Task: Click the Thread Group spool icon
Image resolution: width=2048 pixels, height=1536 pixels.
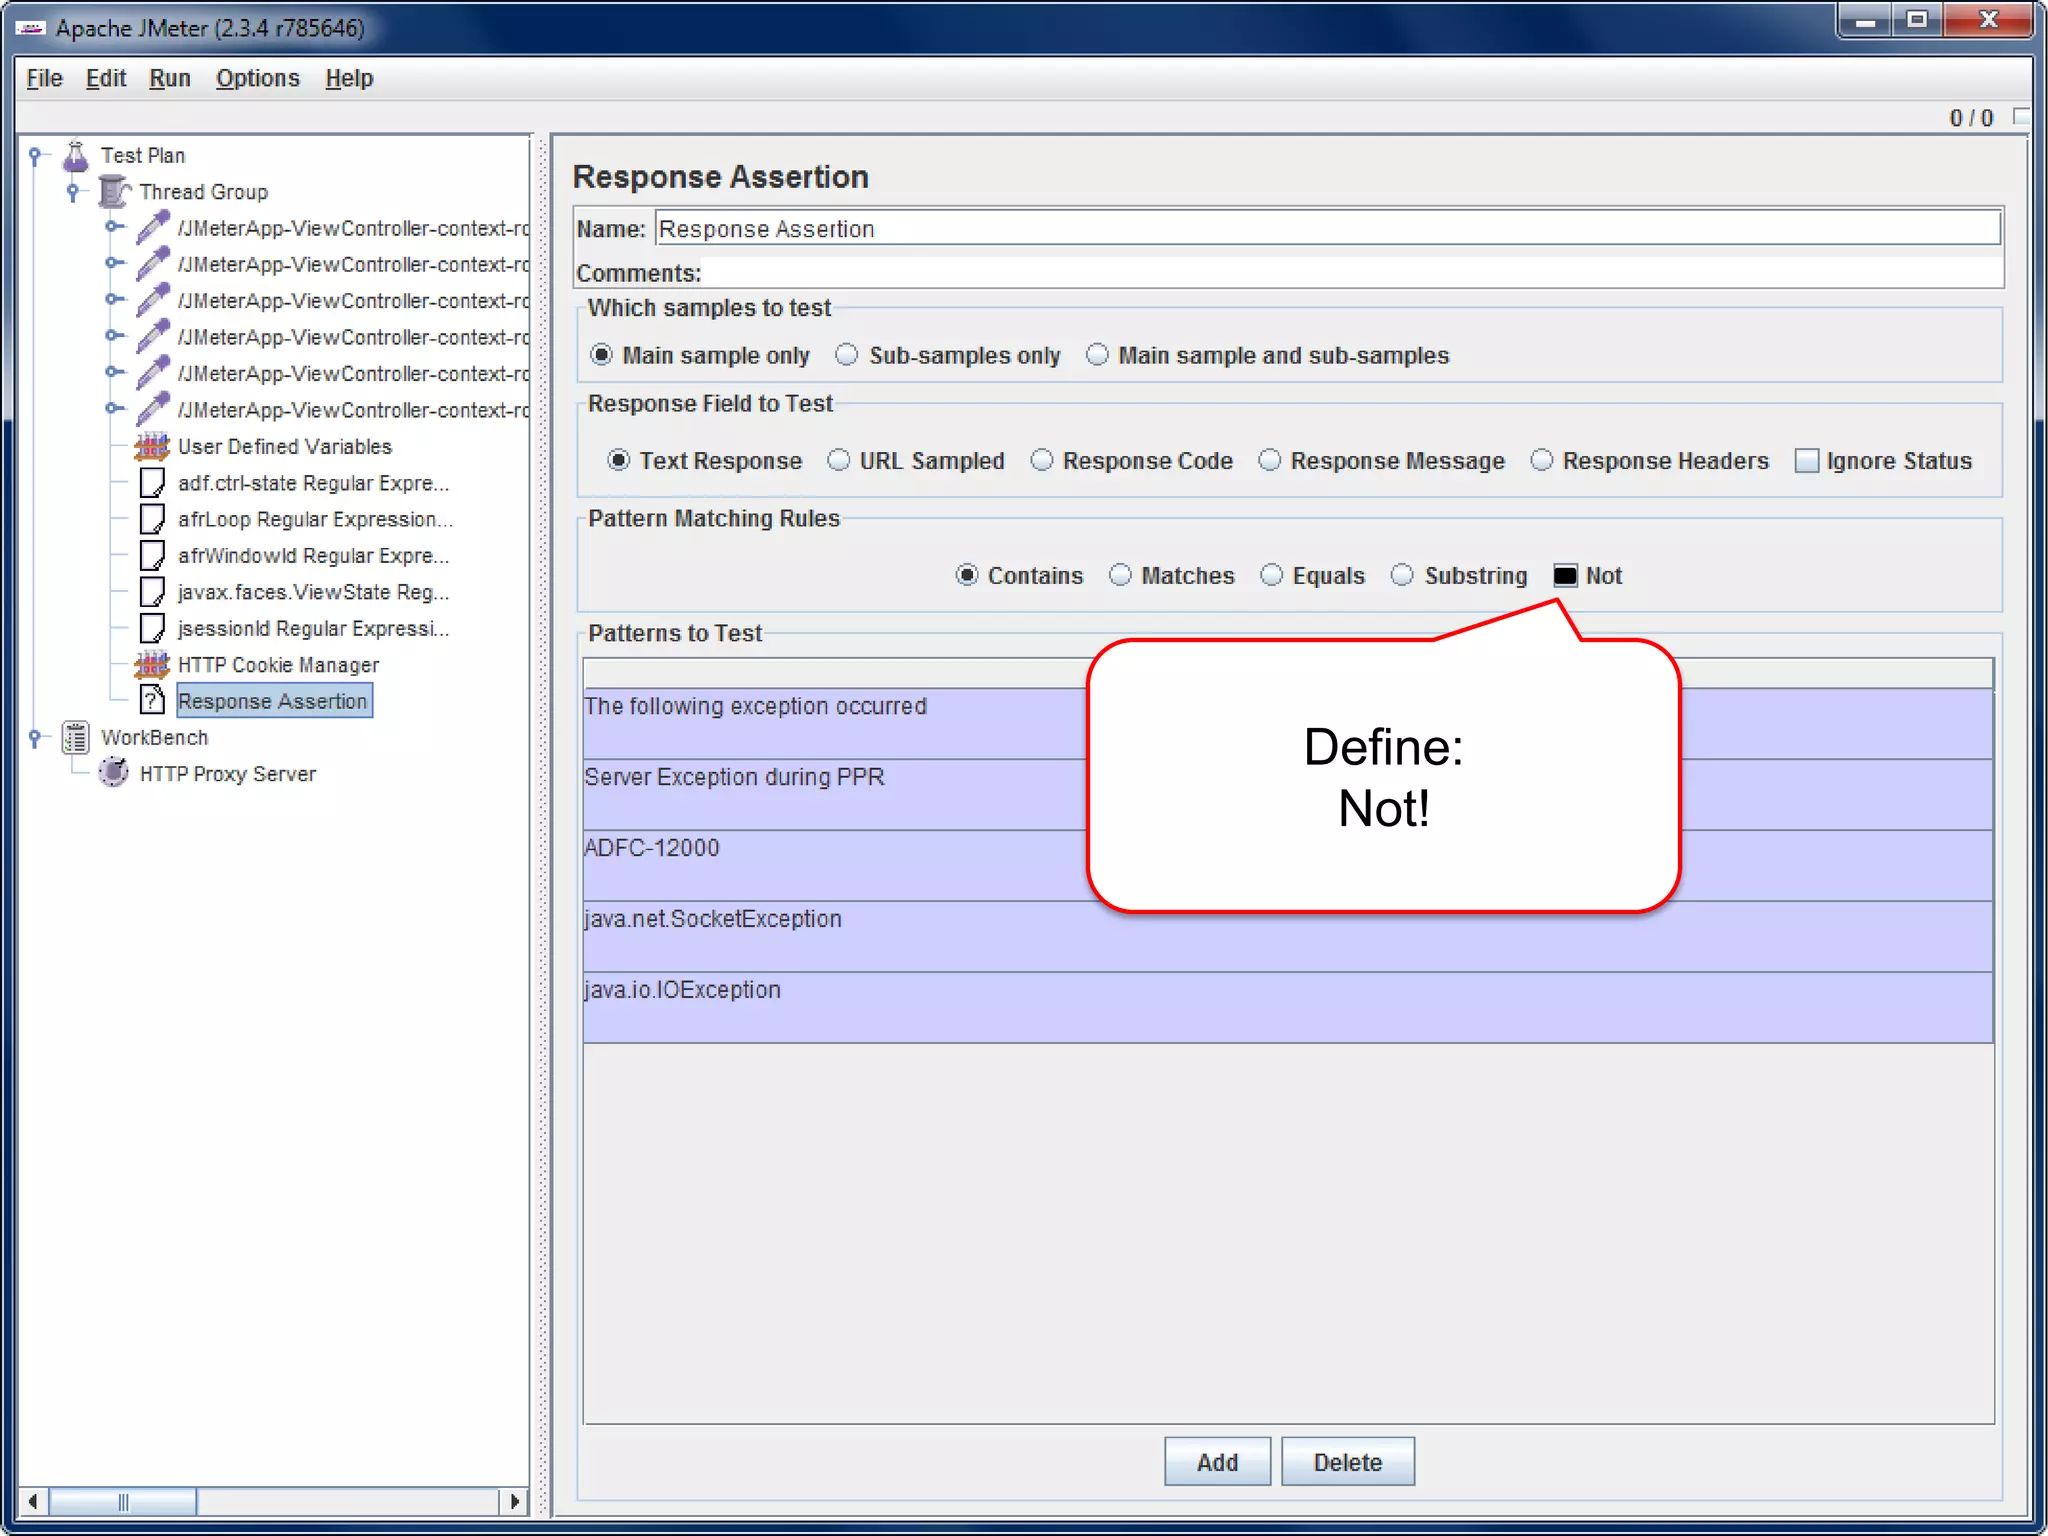Action: click(114, 191)
